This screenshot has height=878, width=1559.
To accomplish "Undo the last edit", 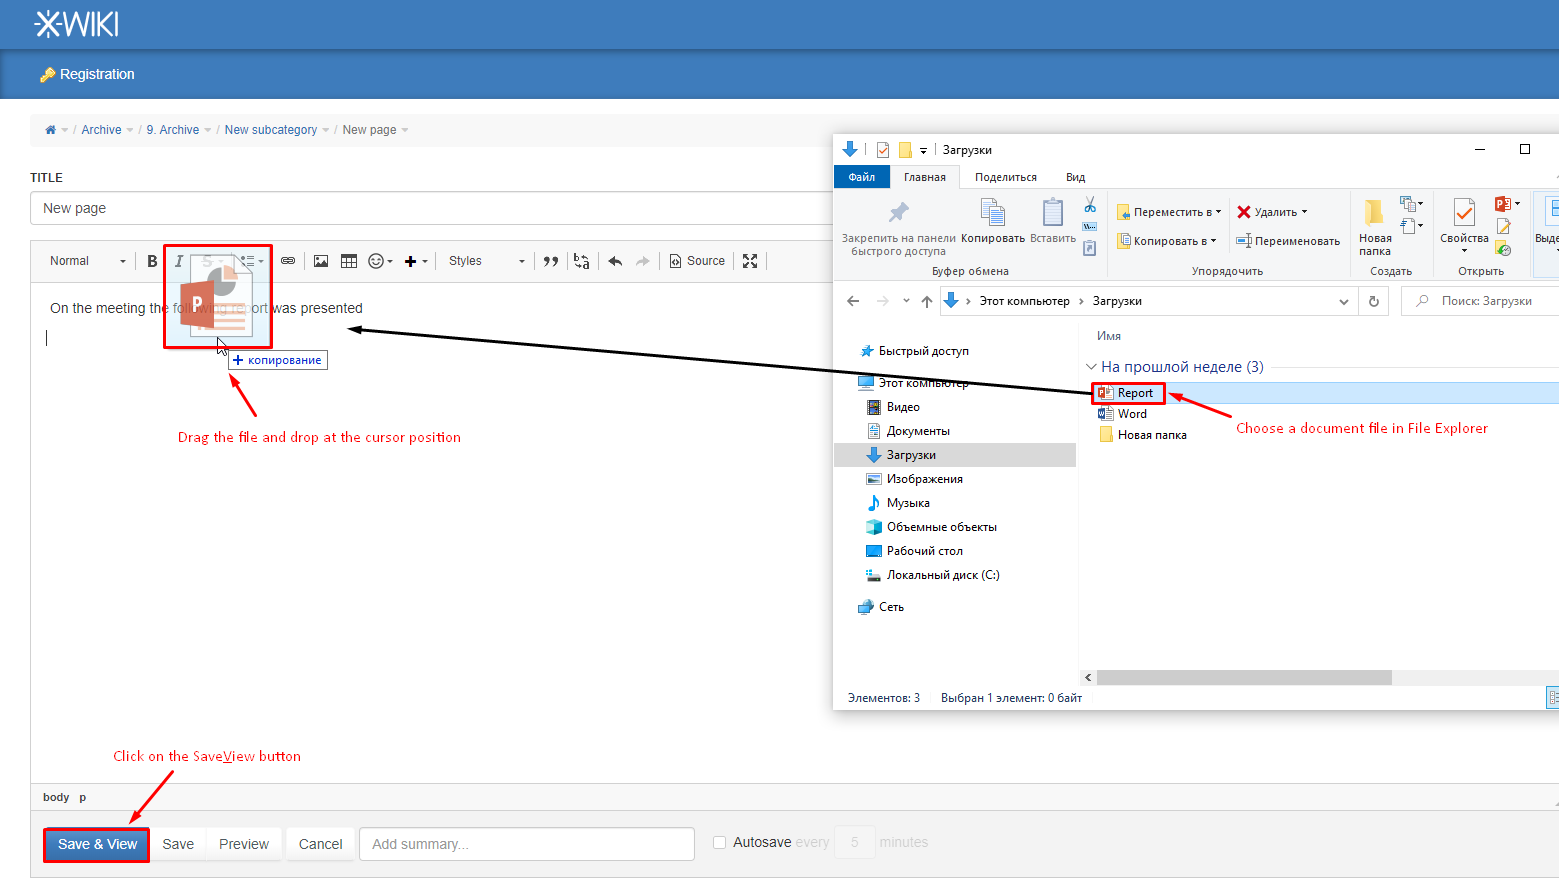I will coord(615,261).
